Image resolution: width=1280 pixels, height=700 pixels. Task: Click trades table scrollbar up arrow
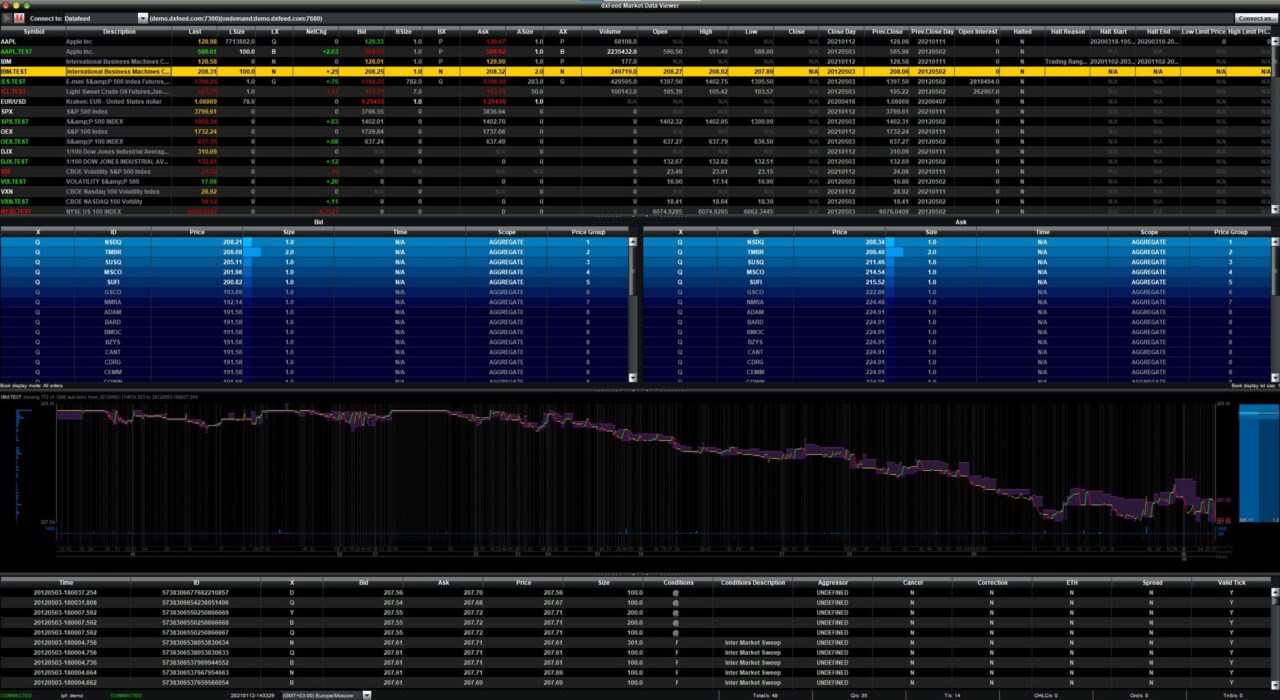pos(1274,592)
